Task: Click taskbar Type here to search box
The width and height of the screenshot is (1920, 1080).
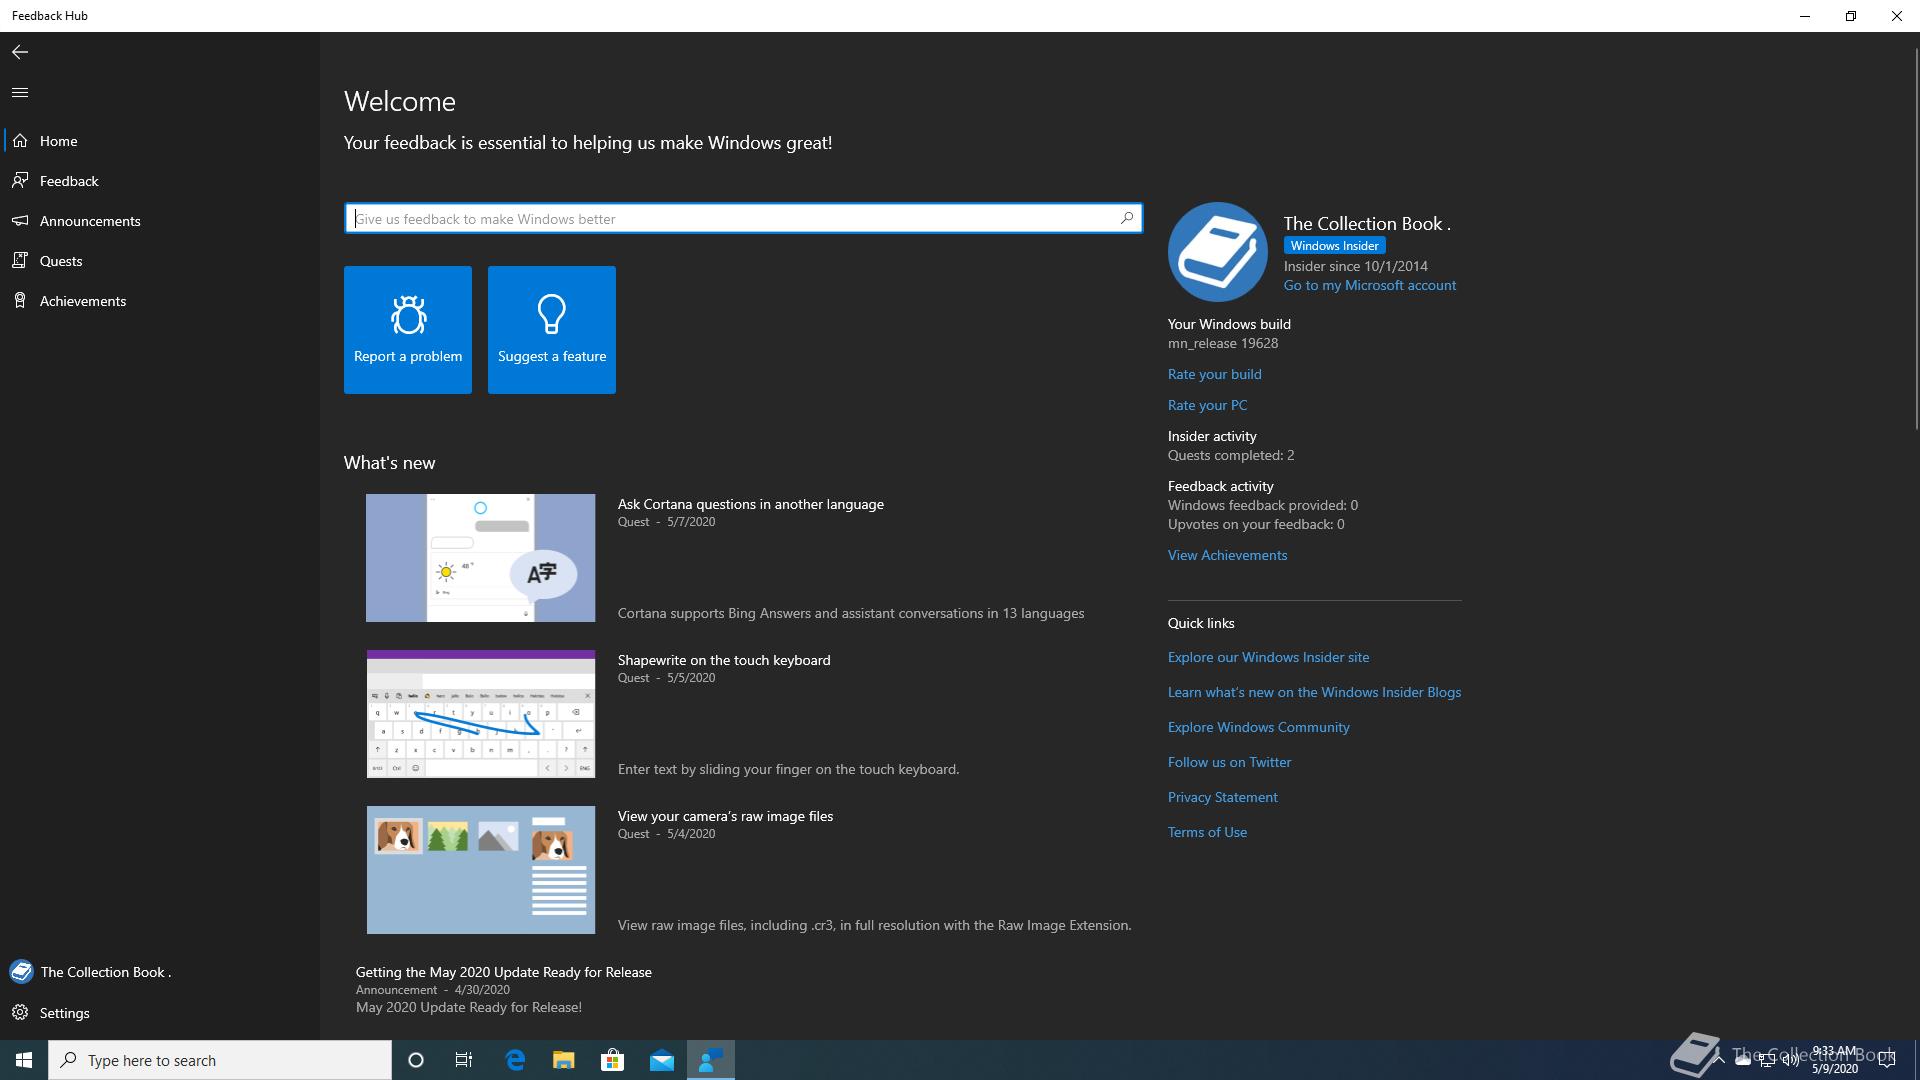Action: pos(220,1060)
